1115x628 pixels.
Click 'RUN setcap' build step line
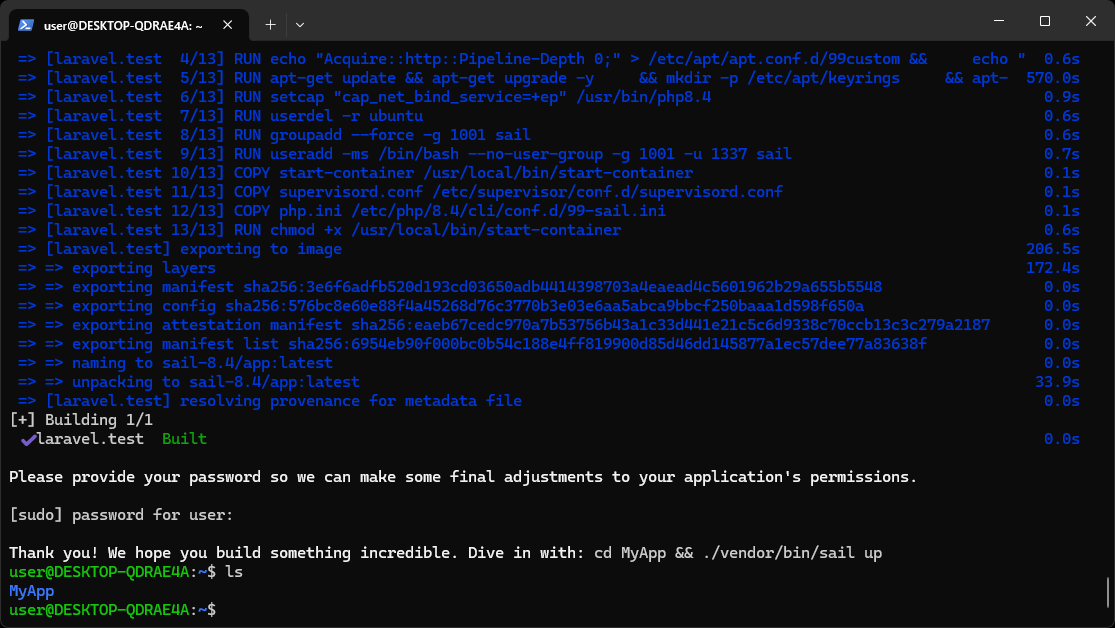coord(364,97)
